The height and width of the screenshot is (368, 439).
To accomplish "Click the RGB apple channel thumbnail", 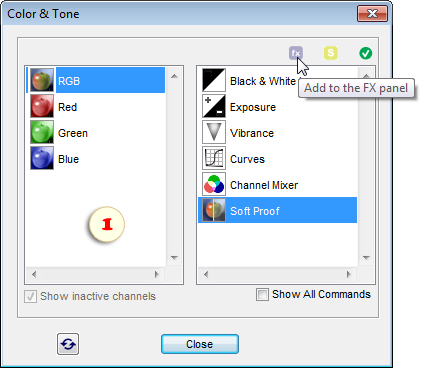I will pos(42,80).
